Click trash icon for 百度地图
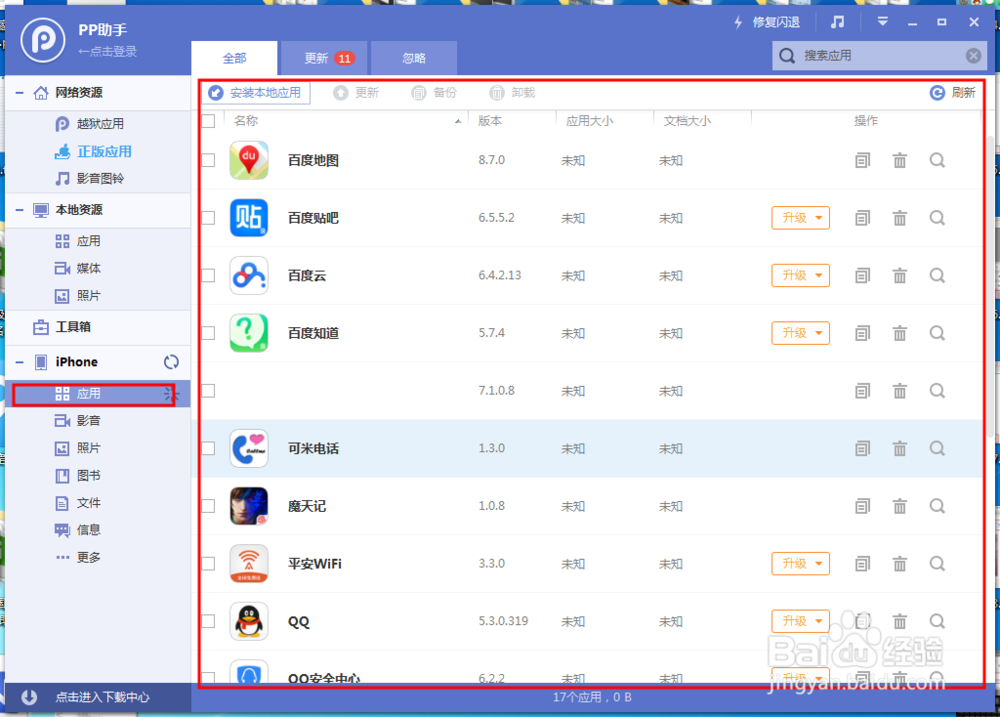1000x717 pixels. click(900, 161)
